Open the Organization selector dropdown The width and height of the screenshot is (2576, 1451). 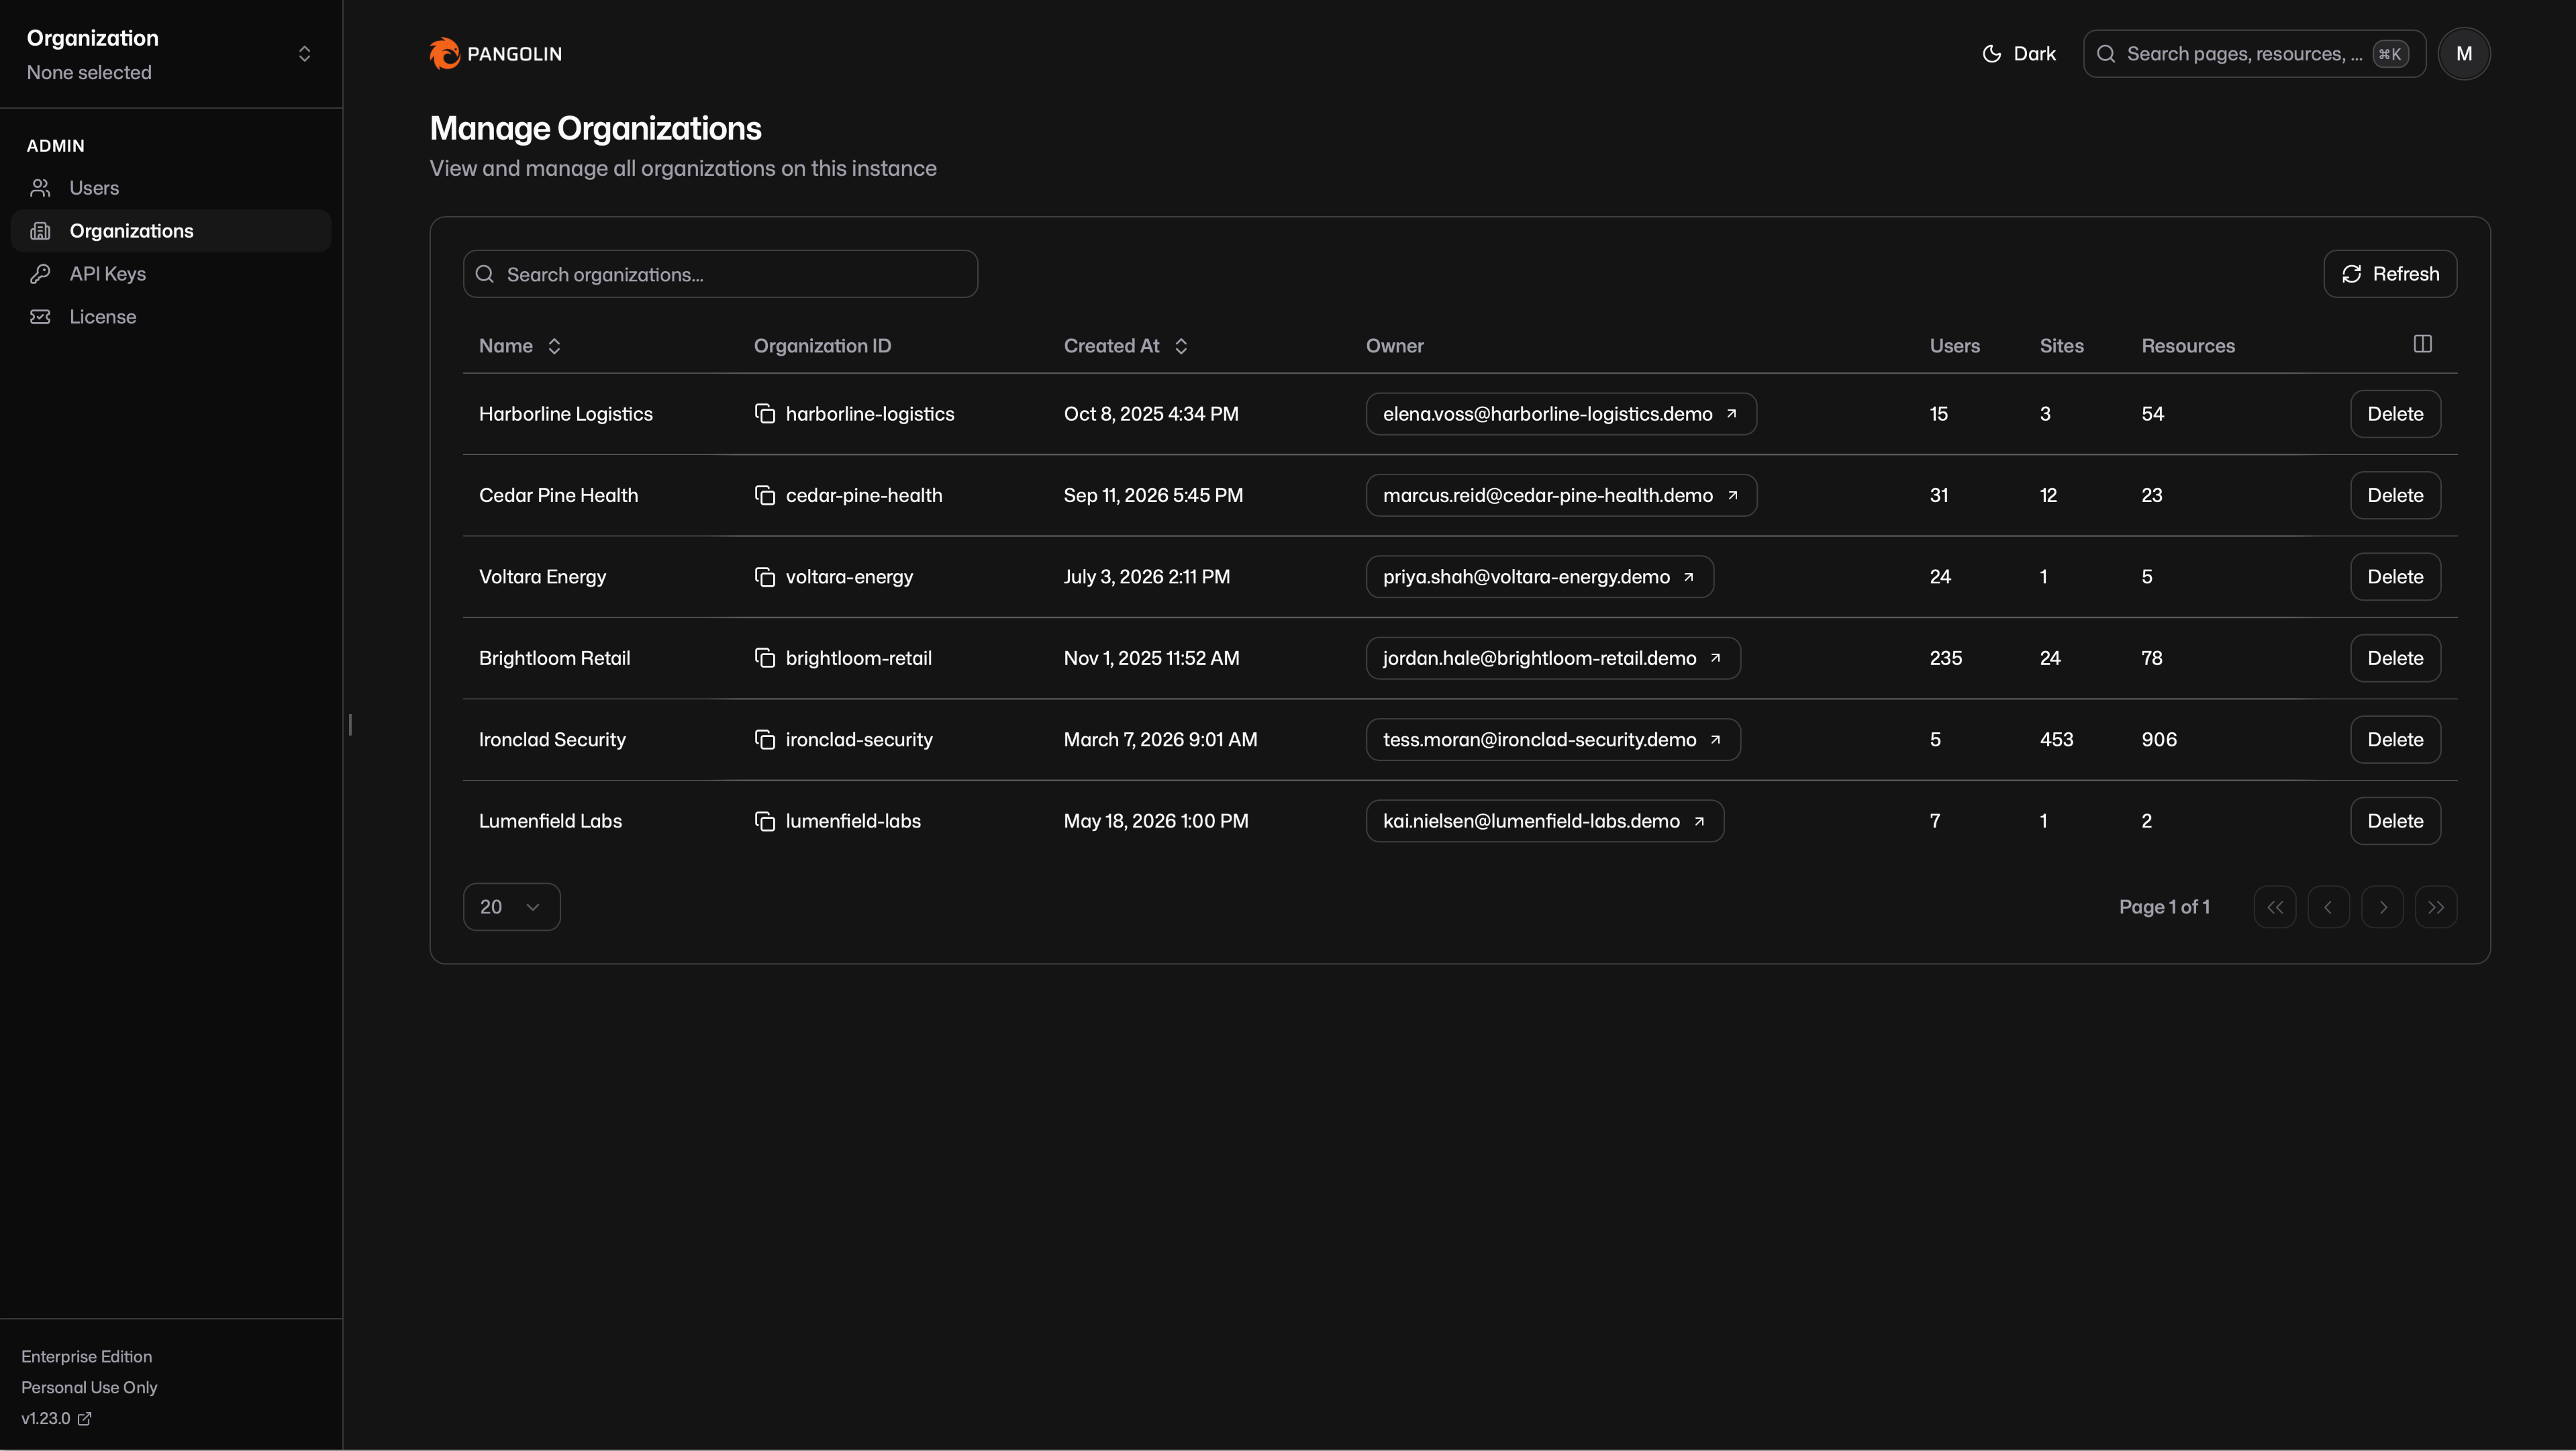(170, 54)
